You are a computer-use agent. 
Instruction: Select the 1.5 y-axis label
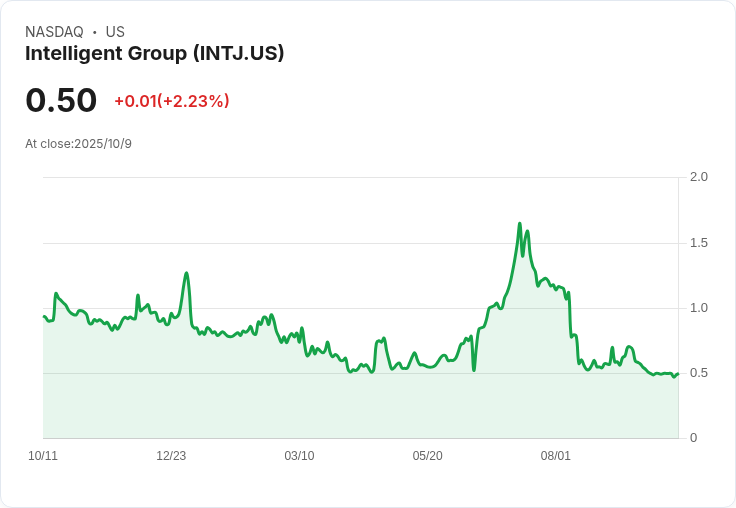coord(699,243)
